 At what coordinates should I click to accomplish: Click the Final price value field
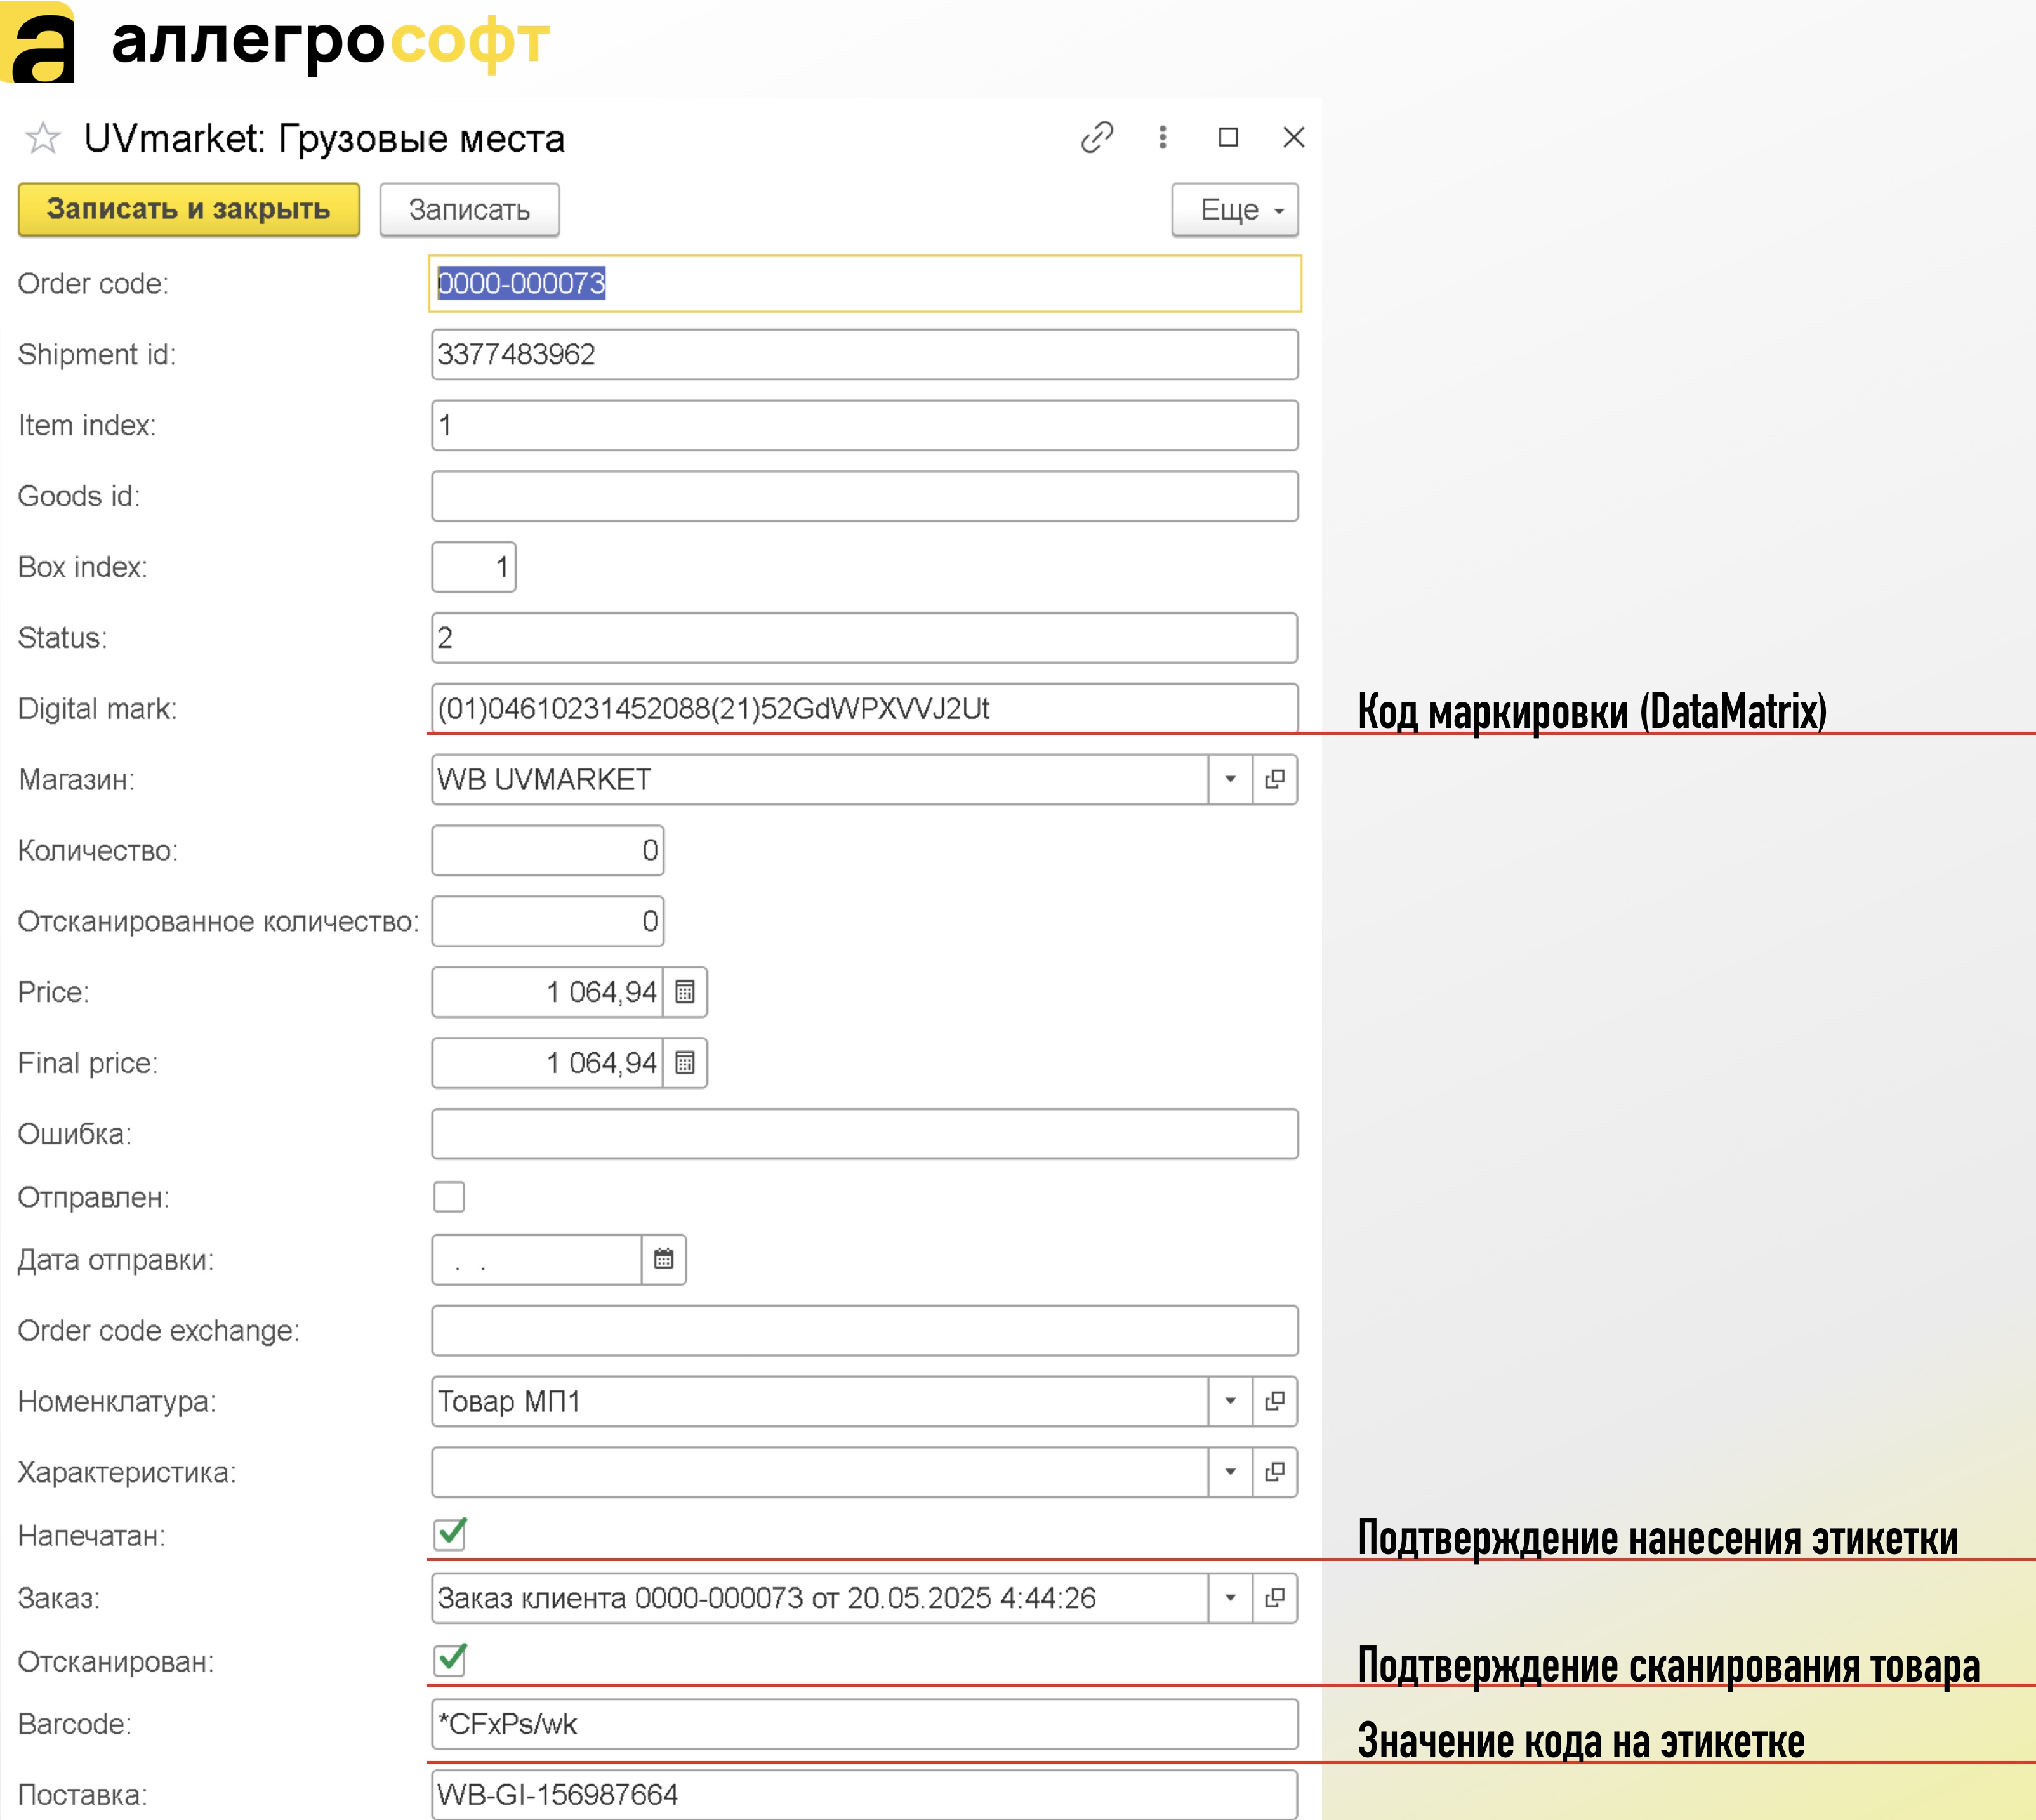coord(547,1063)
